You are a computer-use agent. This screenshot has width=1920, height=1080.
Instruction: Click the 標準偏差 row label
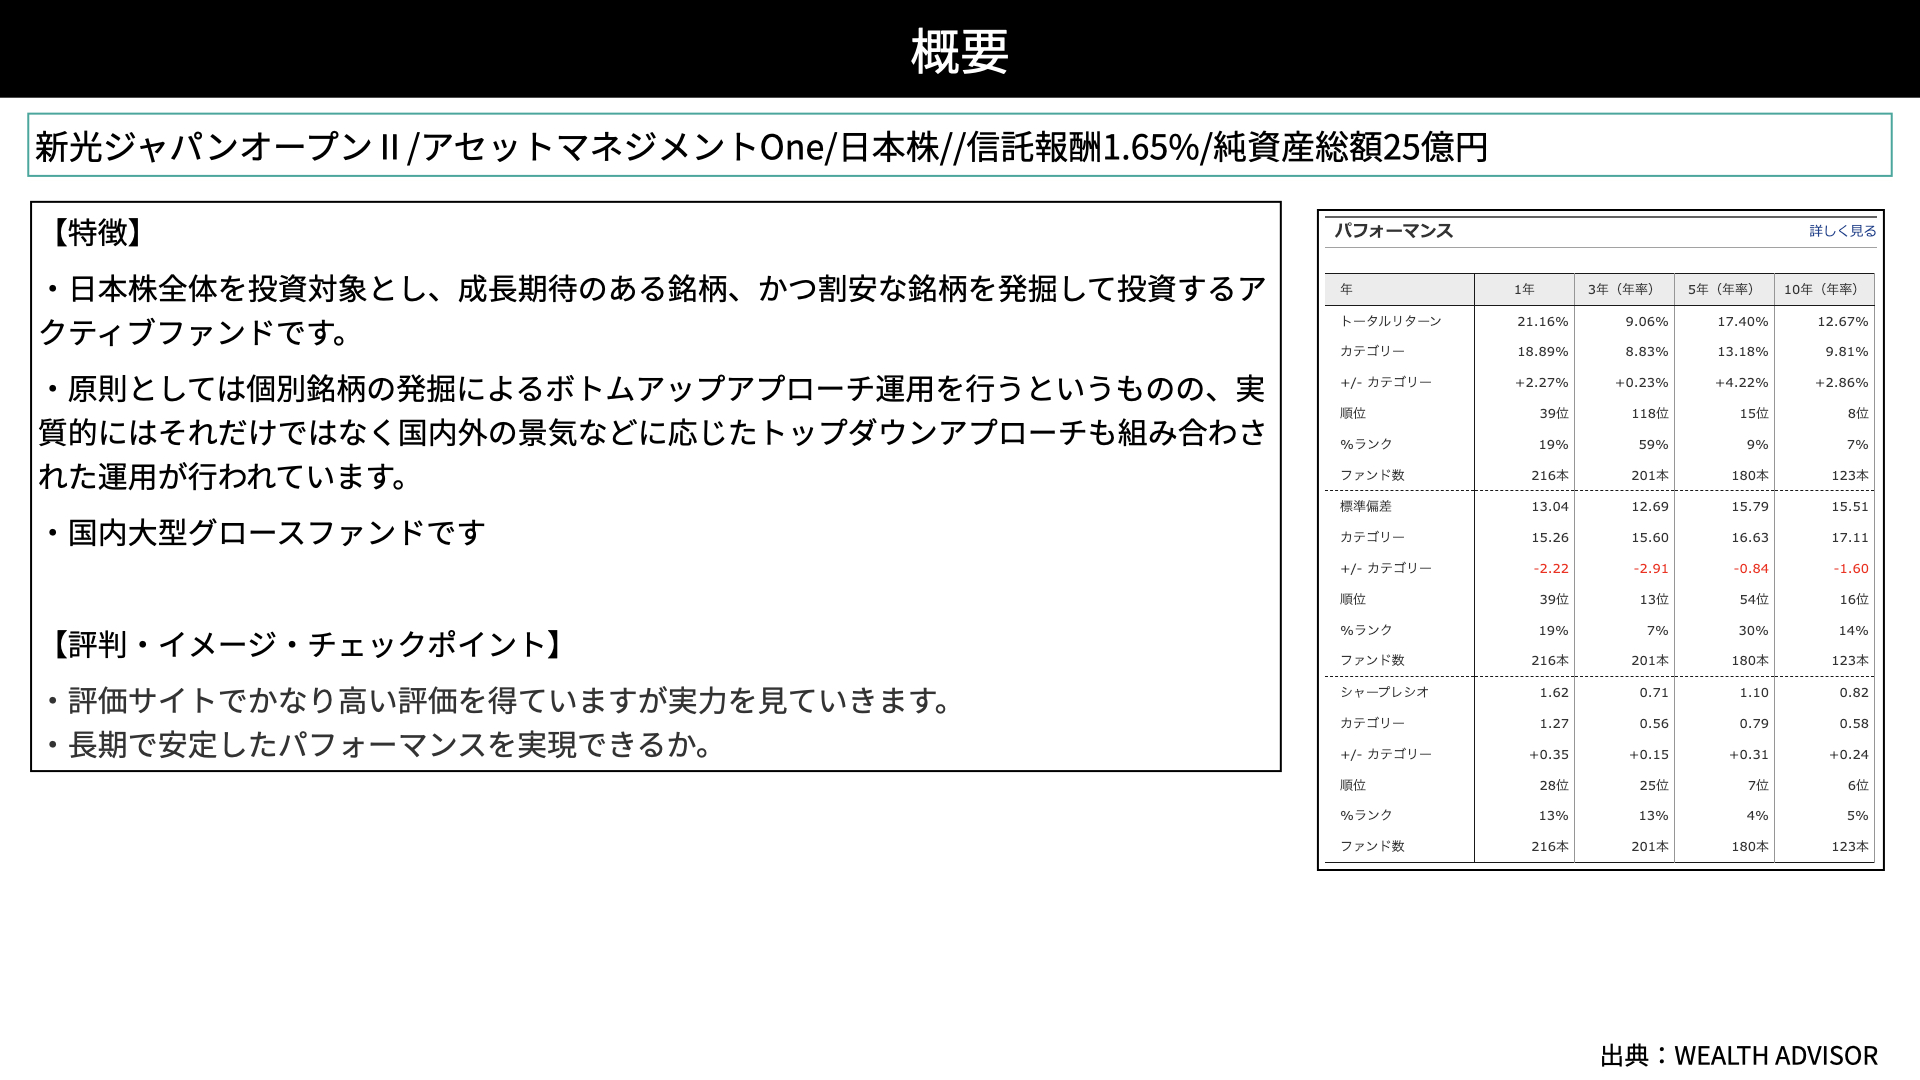[x=1366, y=506]
